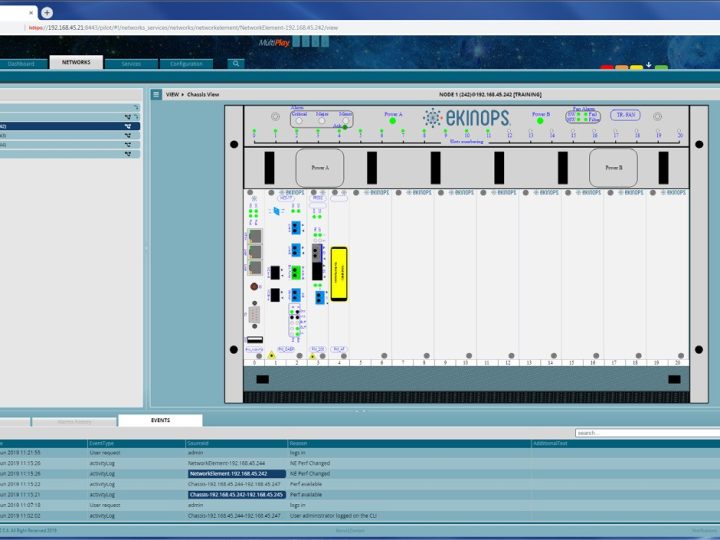The height and width of the screenshot is (540, 720).
Task: Switch to the NETWORKS tab
Action: click(76, 62)
